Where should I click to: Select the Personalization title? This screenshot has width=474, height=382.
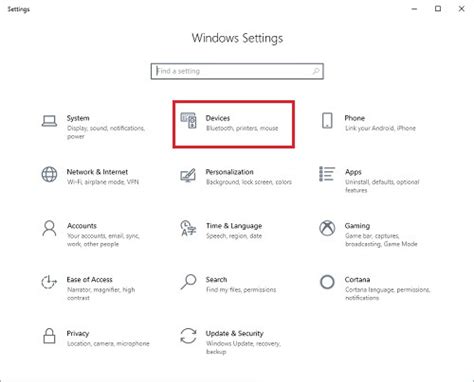230,172
